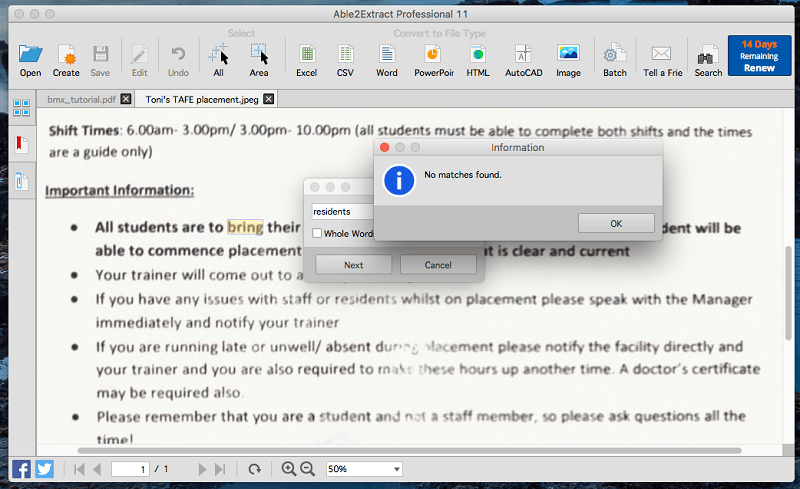The width and height of the screenshot is (800, 489).
Task: Close the bmx_tutorial.pdf tab
Action: [x=126, y=99]
